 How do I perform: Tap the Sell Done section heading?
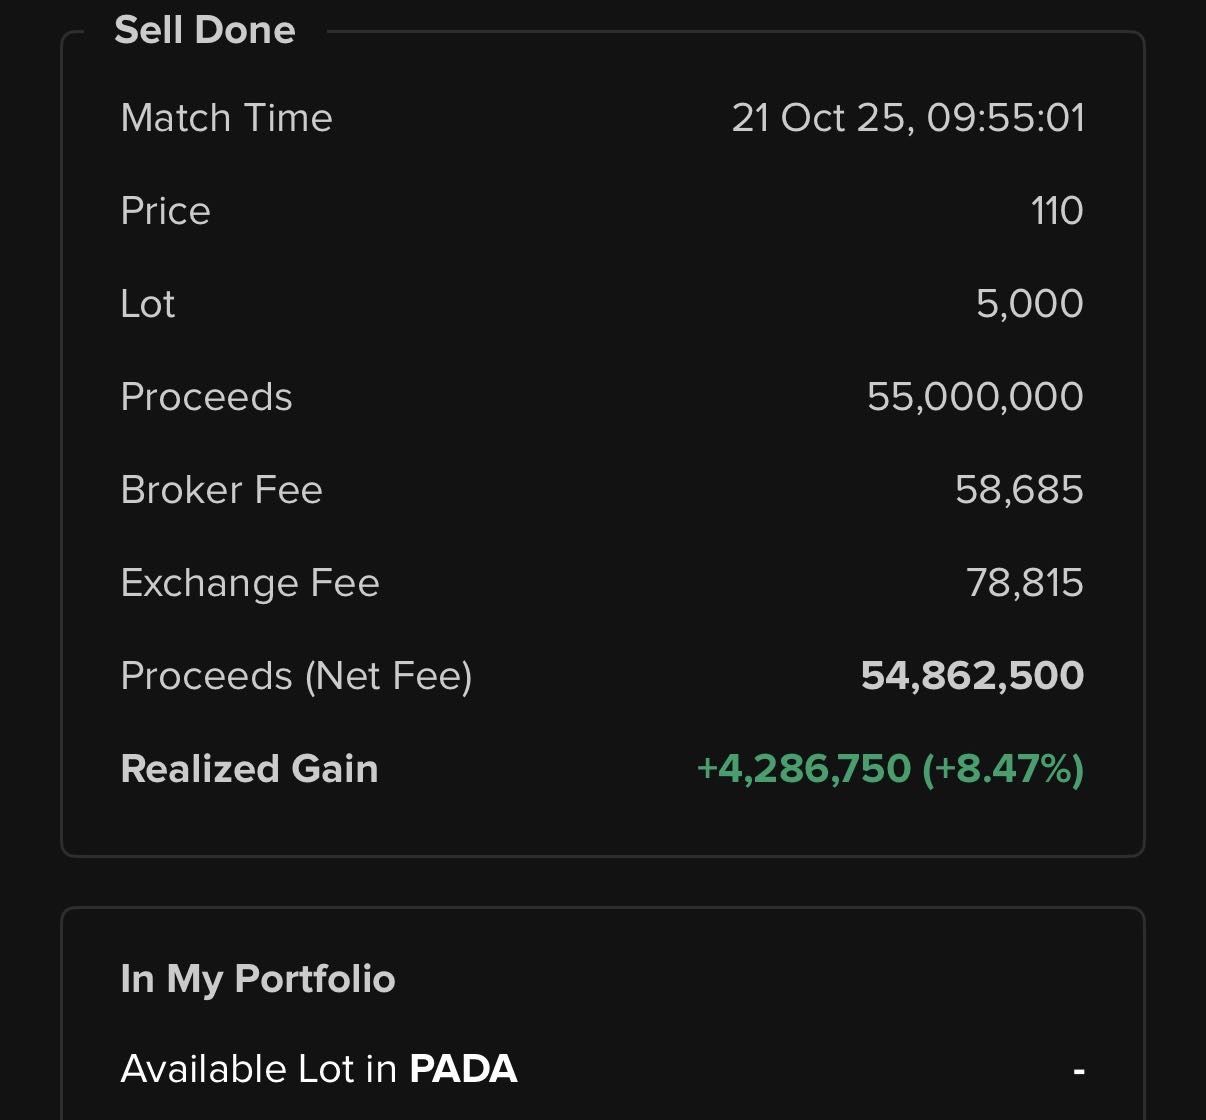205,30
